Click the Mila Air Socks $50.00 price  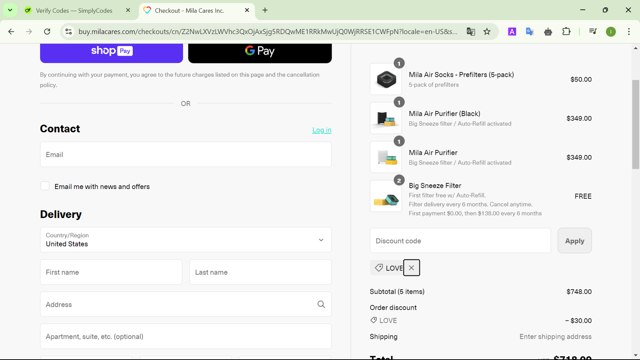581,79
